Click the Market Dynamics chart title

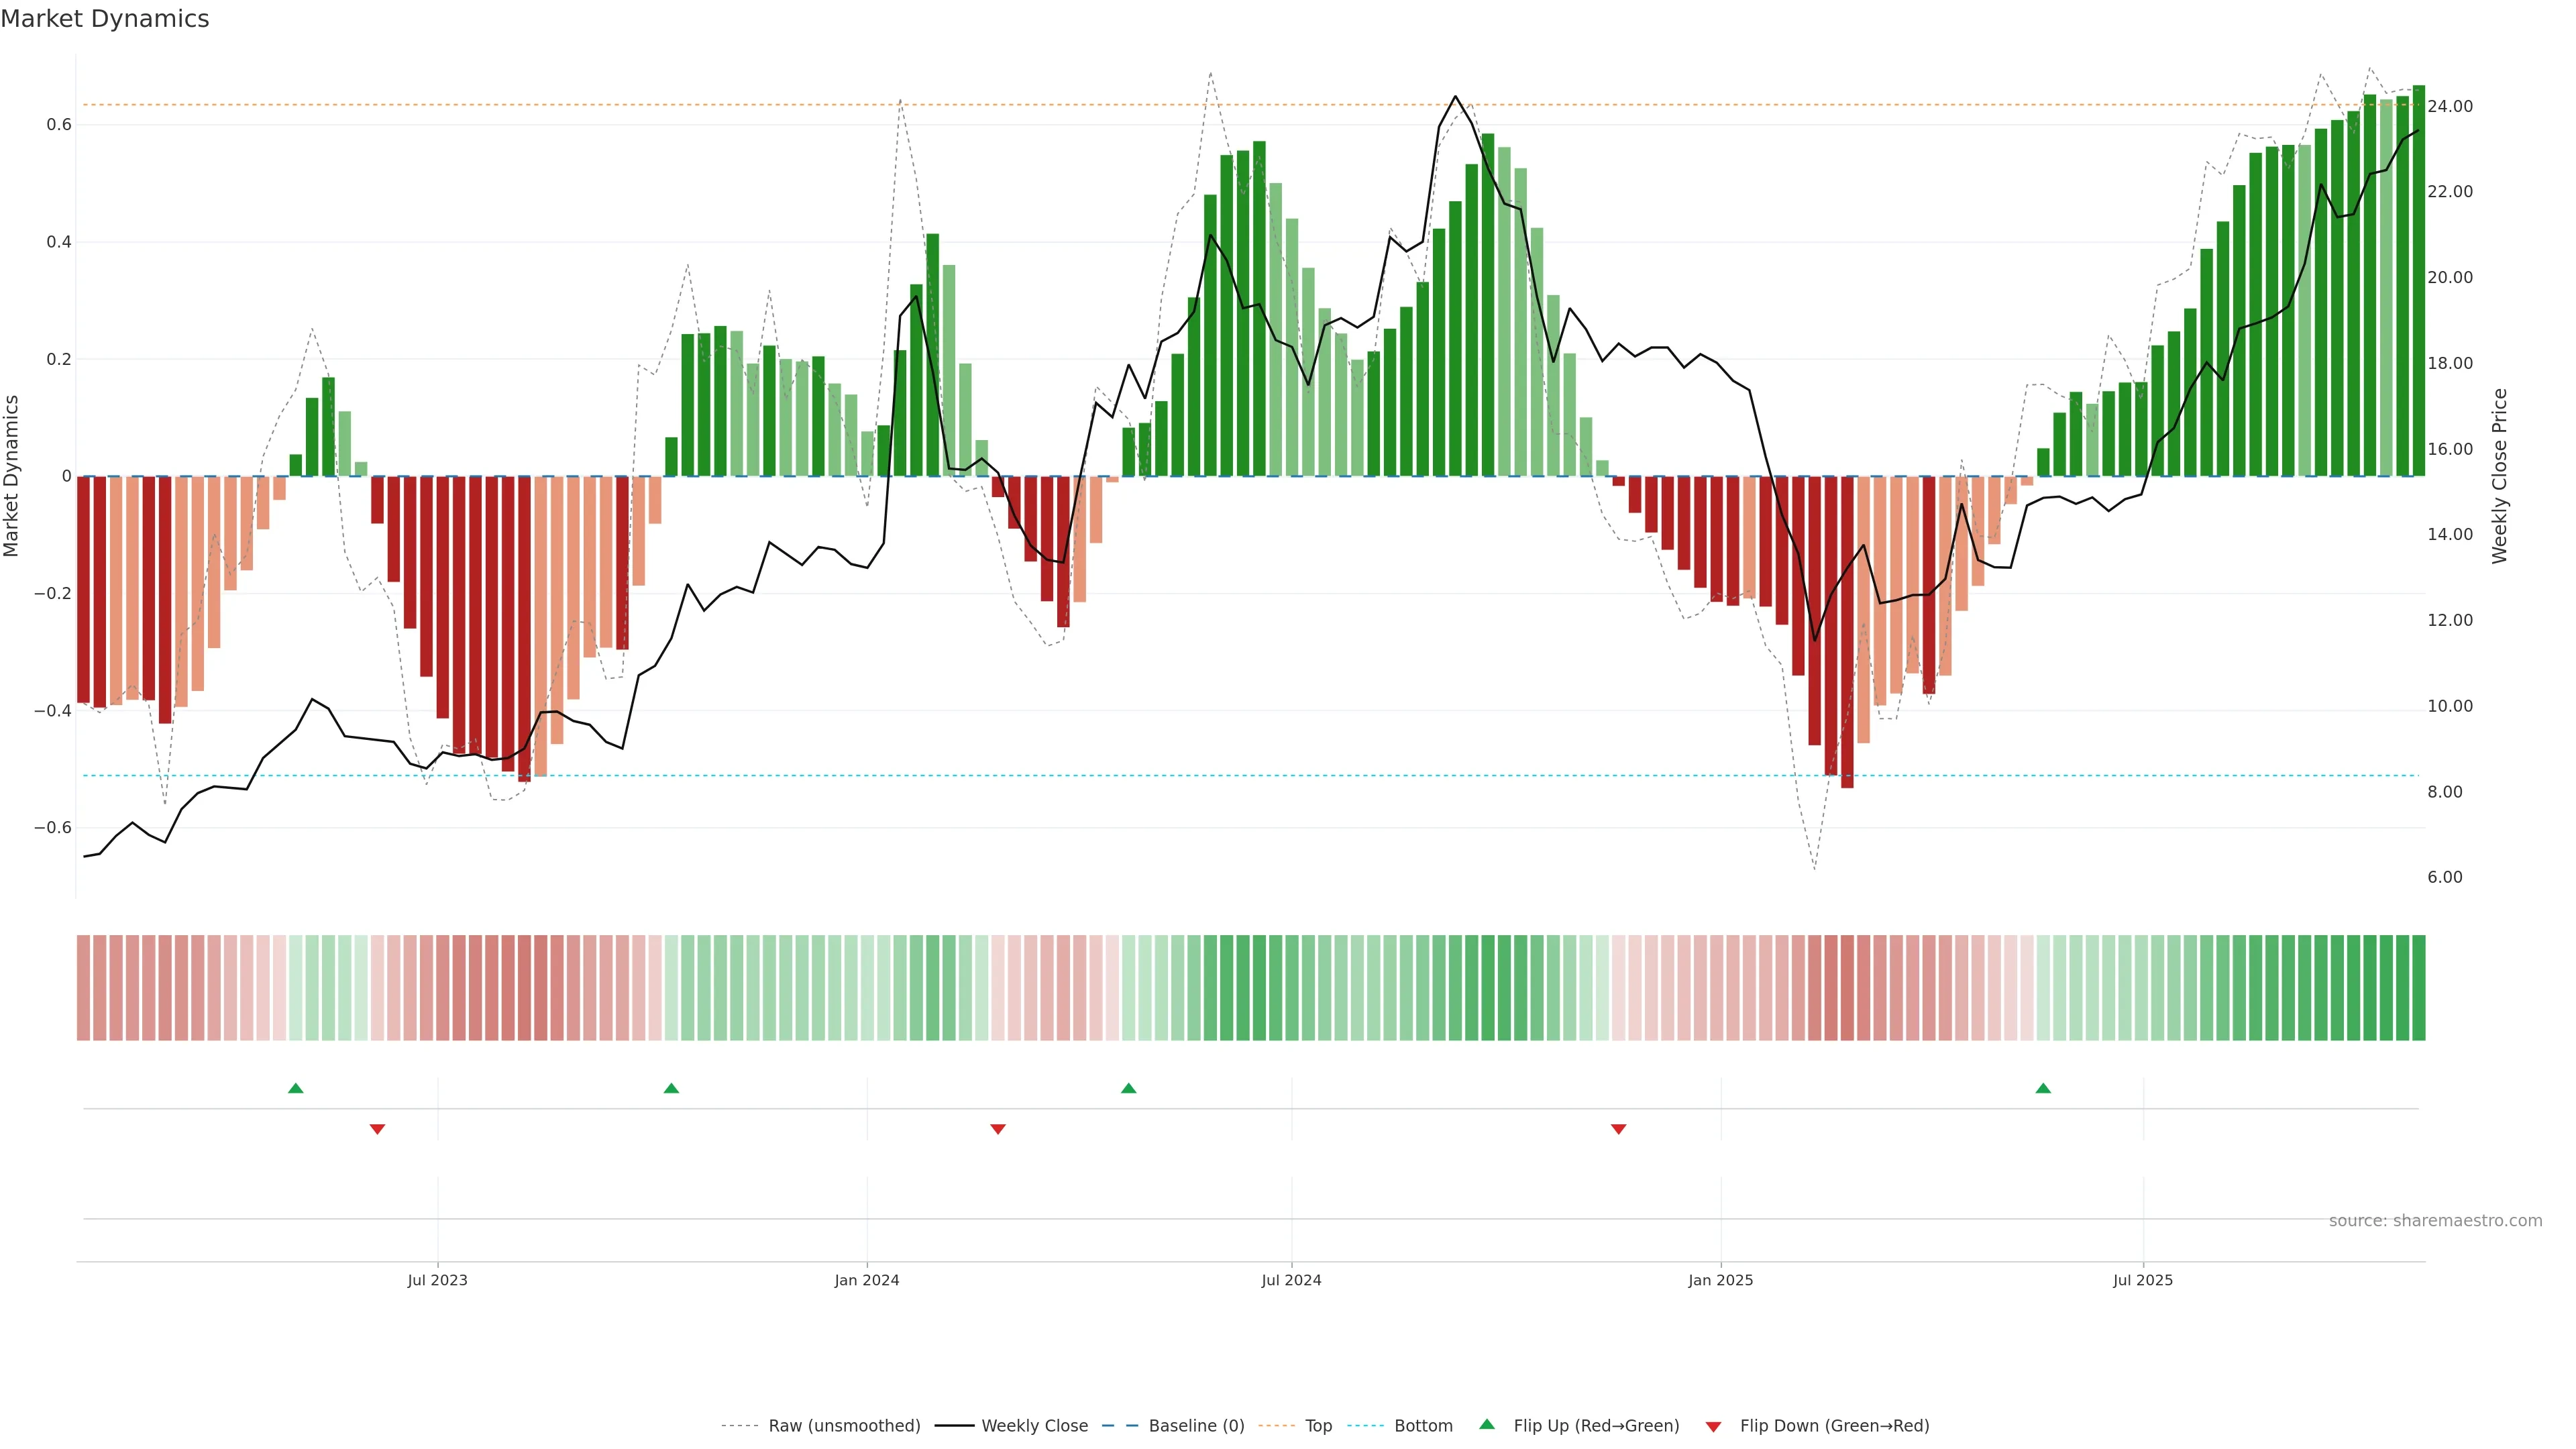[105, 19]
